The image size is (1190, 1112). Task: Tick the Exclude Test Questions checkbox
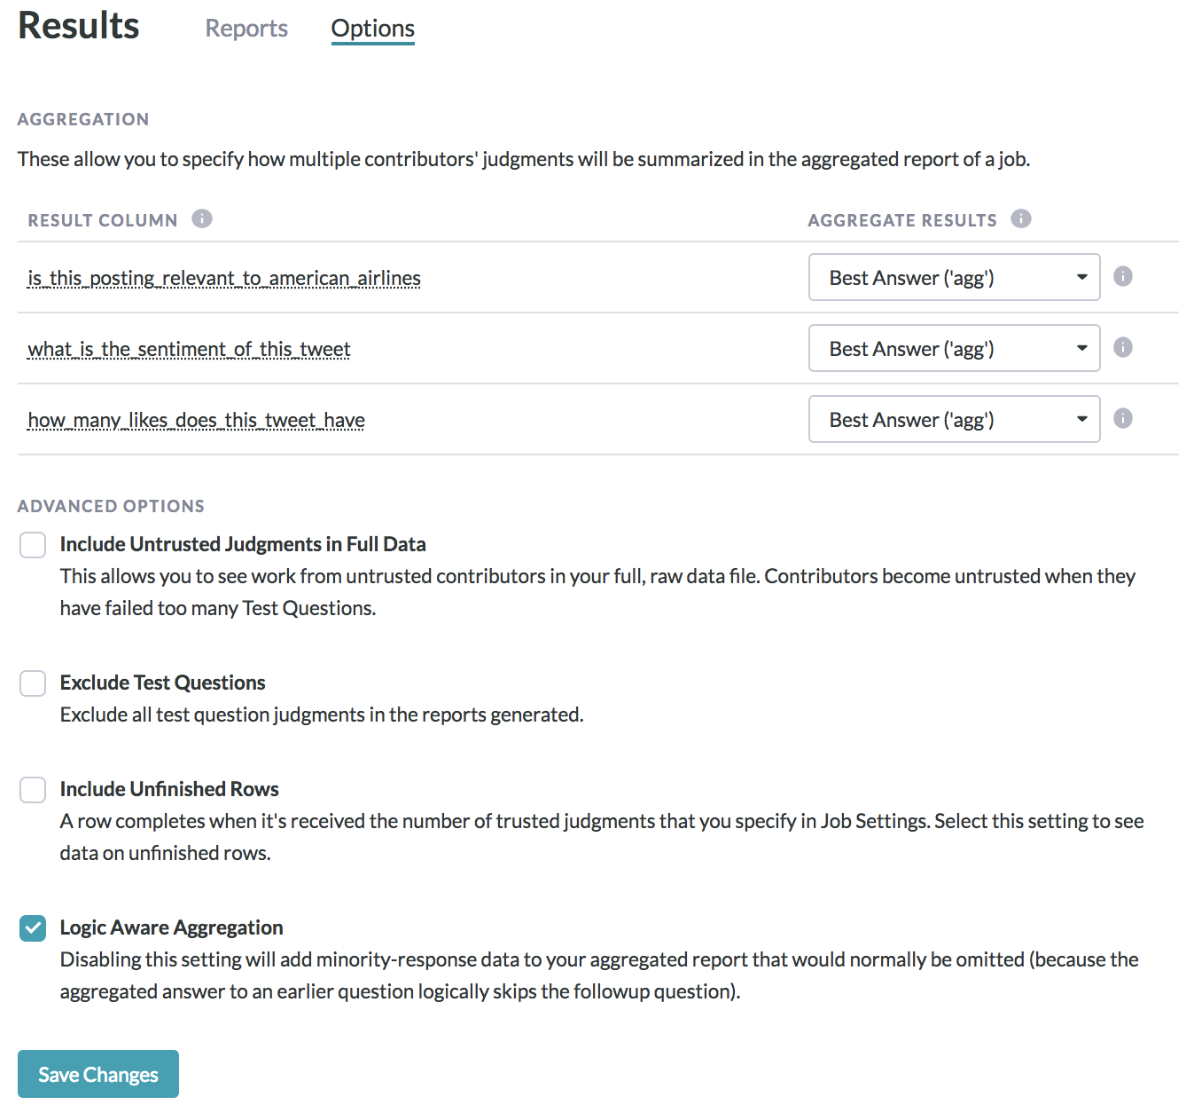pos(33,683)
